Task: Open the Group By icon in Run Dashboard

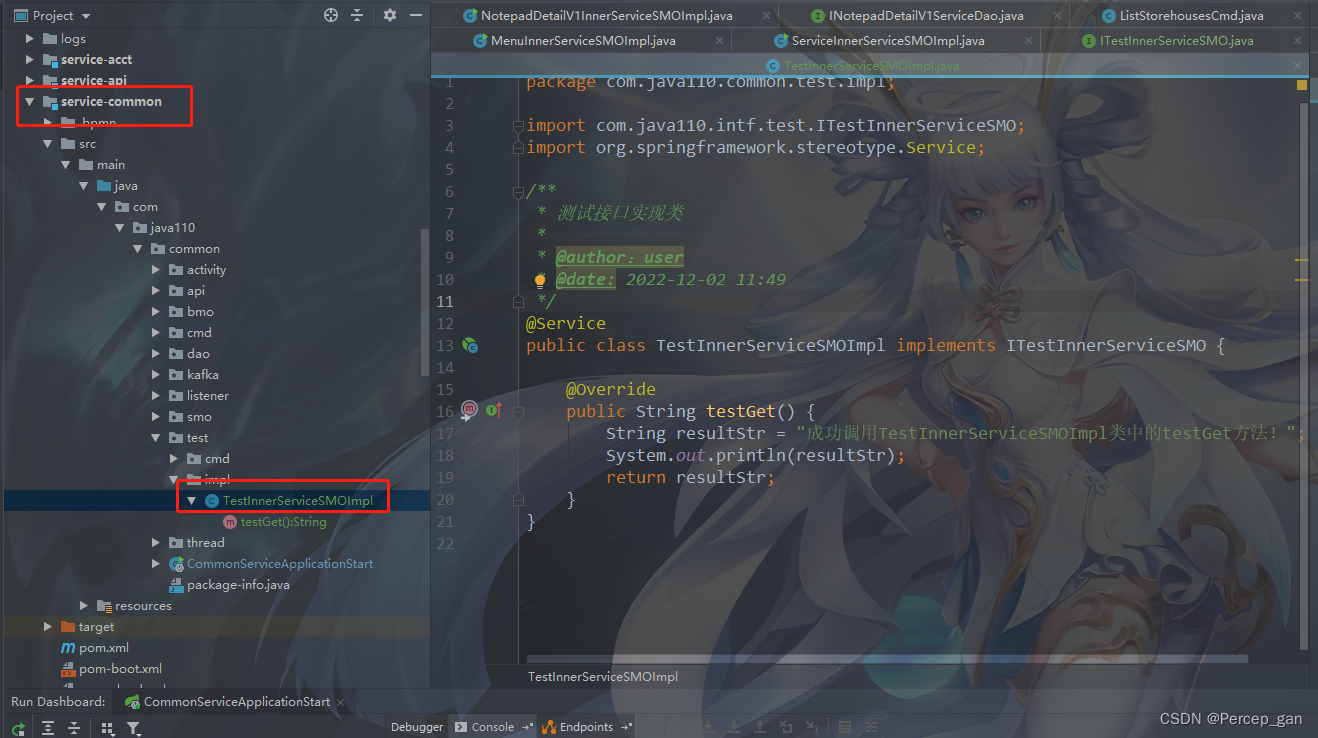Action: coord(108,729)
